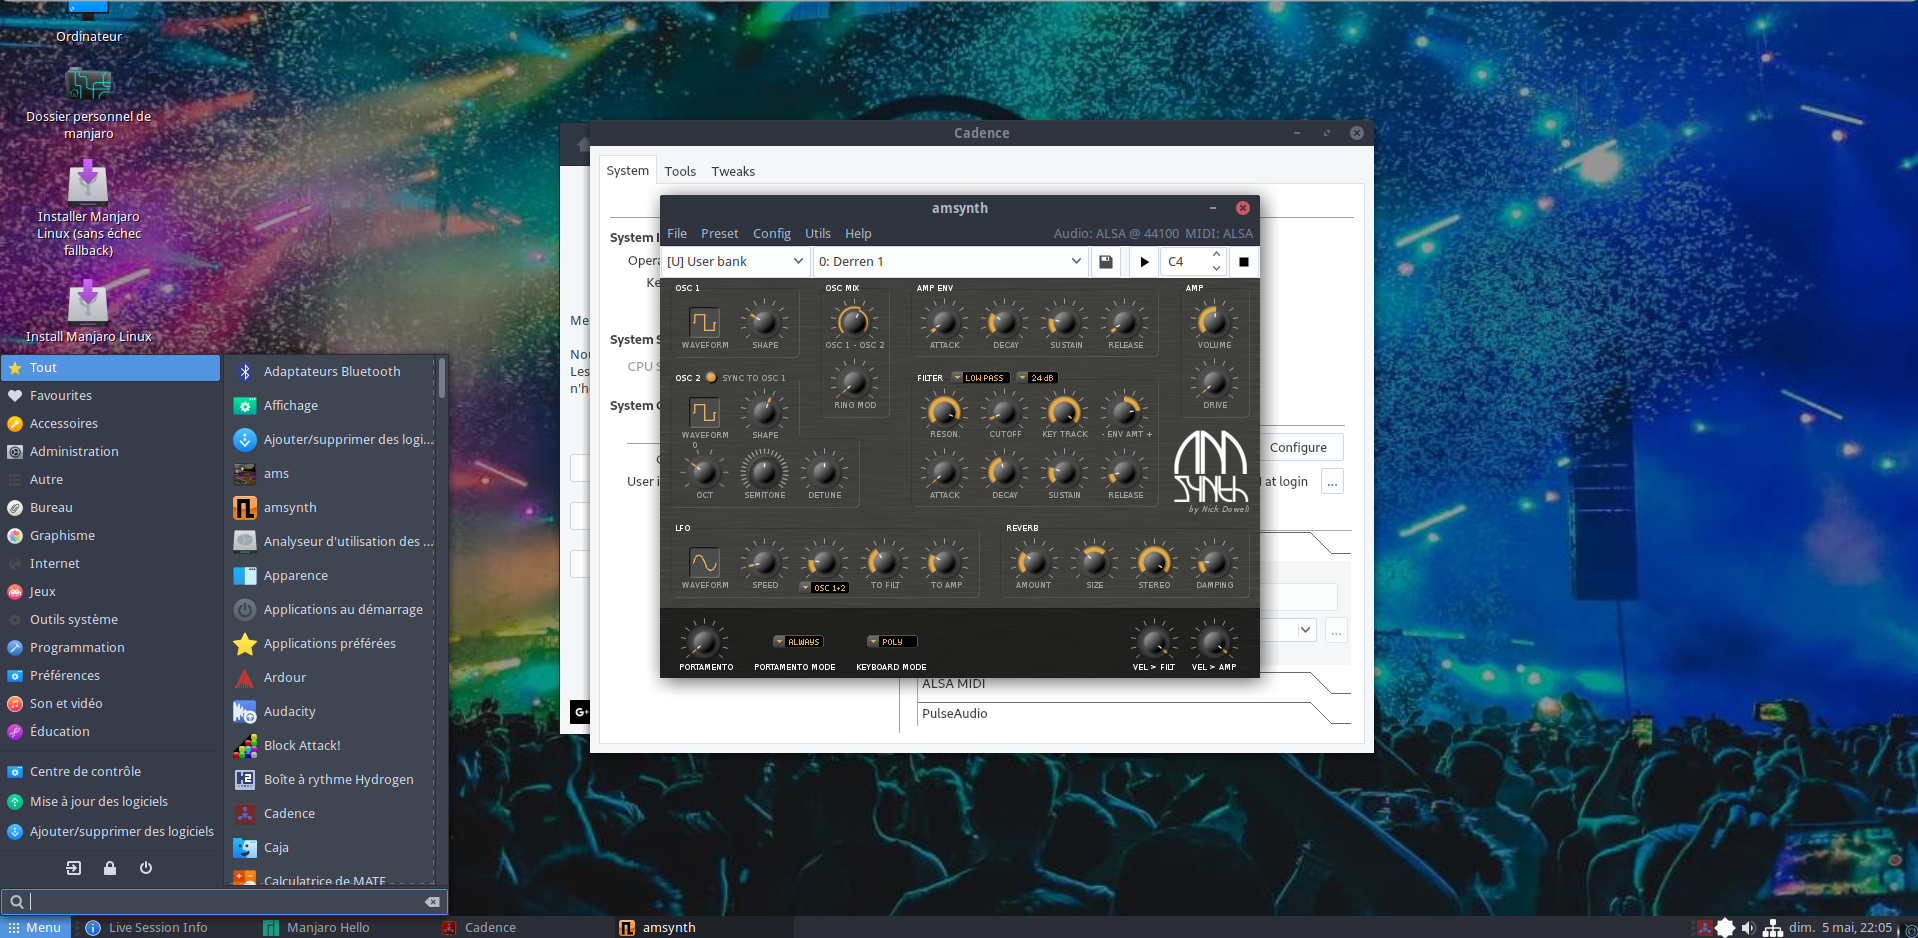Image resolution: width=1918 pixels, height=938 pixels.
Task: Increase the test note C4 stepper
Action: [1216, 256]
